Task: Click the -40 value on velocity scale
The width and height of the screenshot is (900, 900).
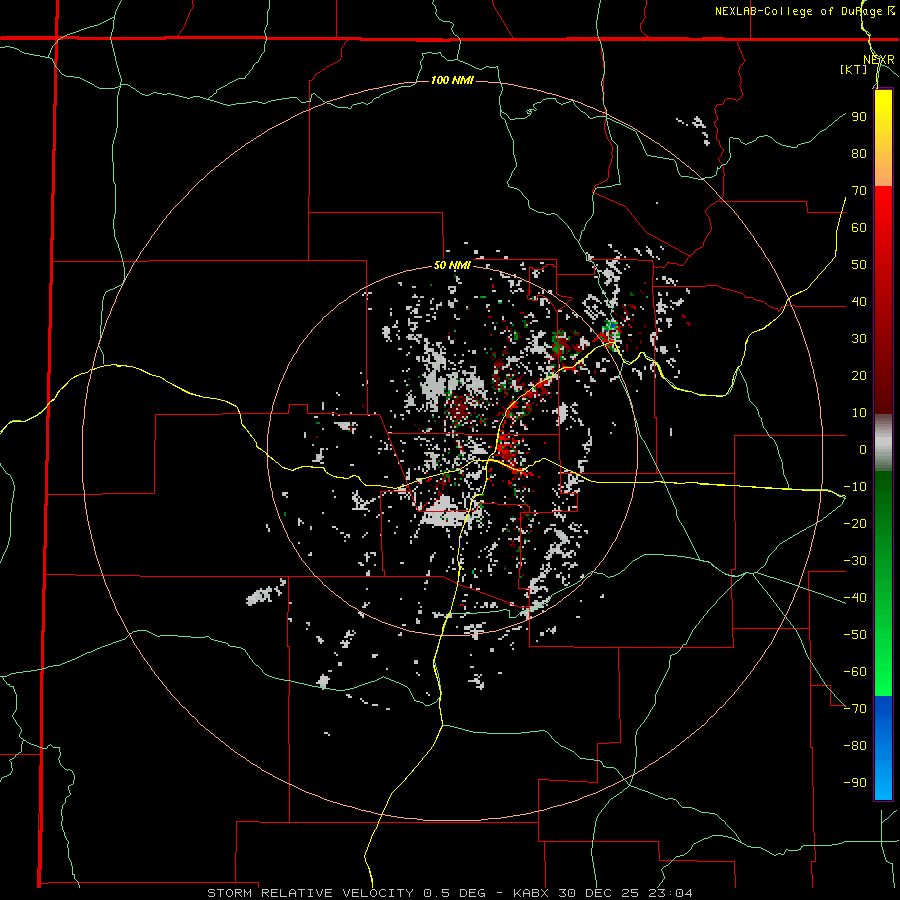Action: point(855,598)
